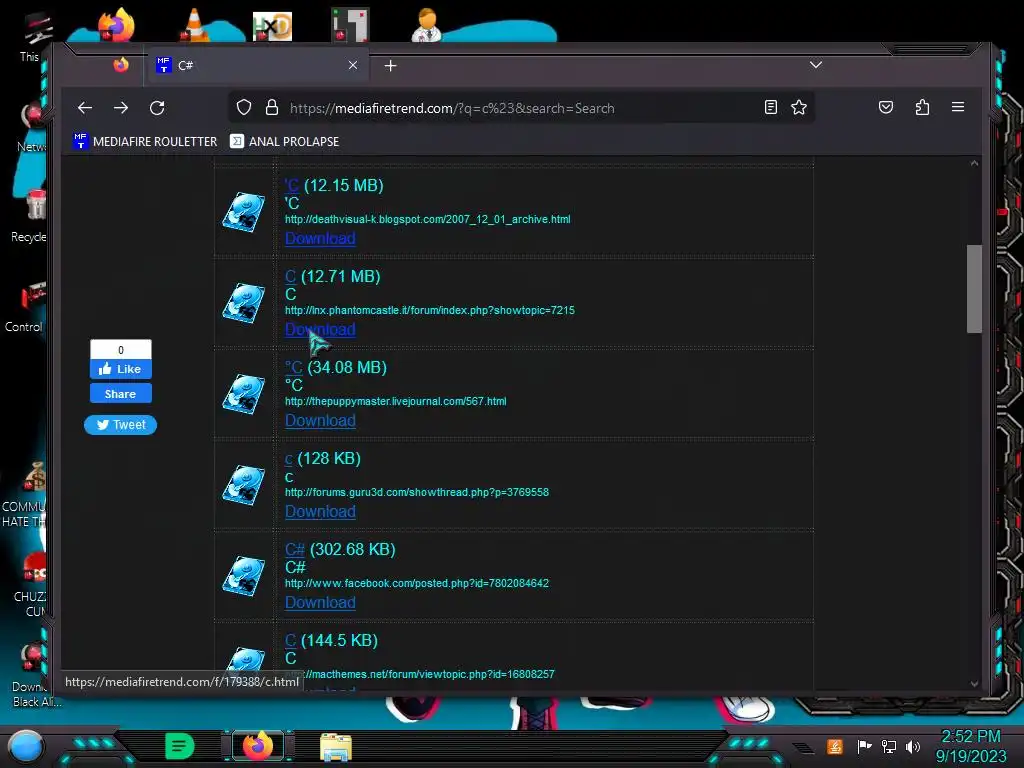Click the orange Java tray icon

pyautogui.click(x=835, y=746)
